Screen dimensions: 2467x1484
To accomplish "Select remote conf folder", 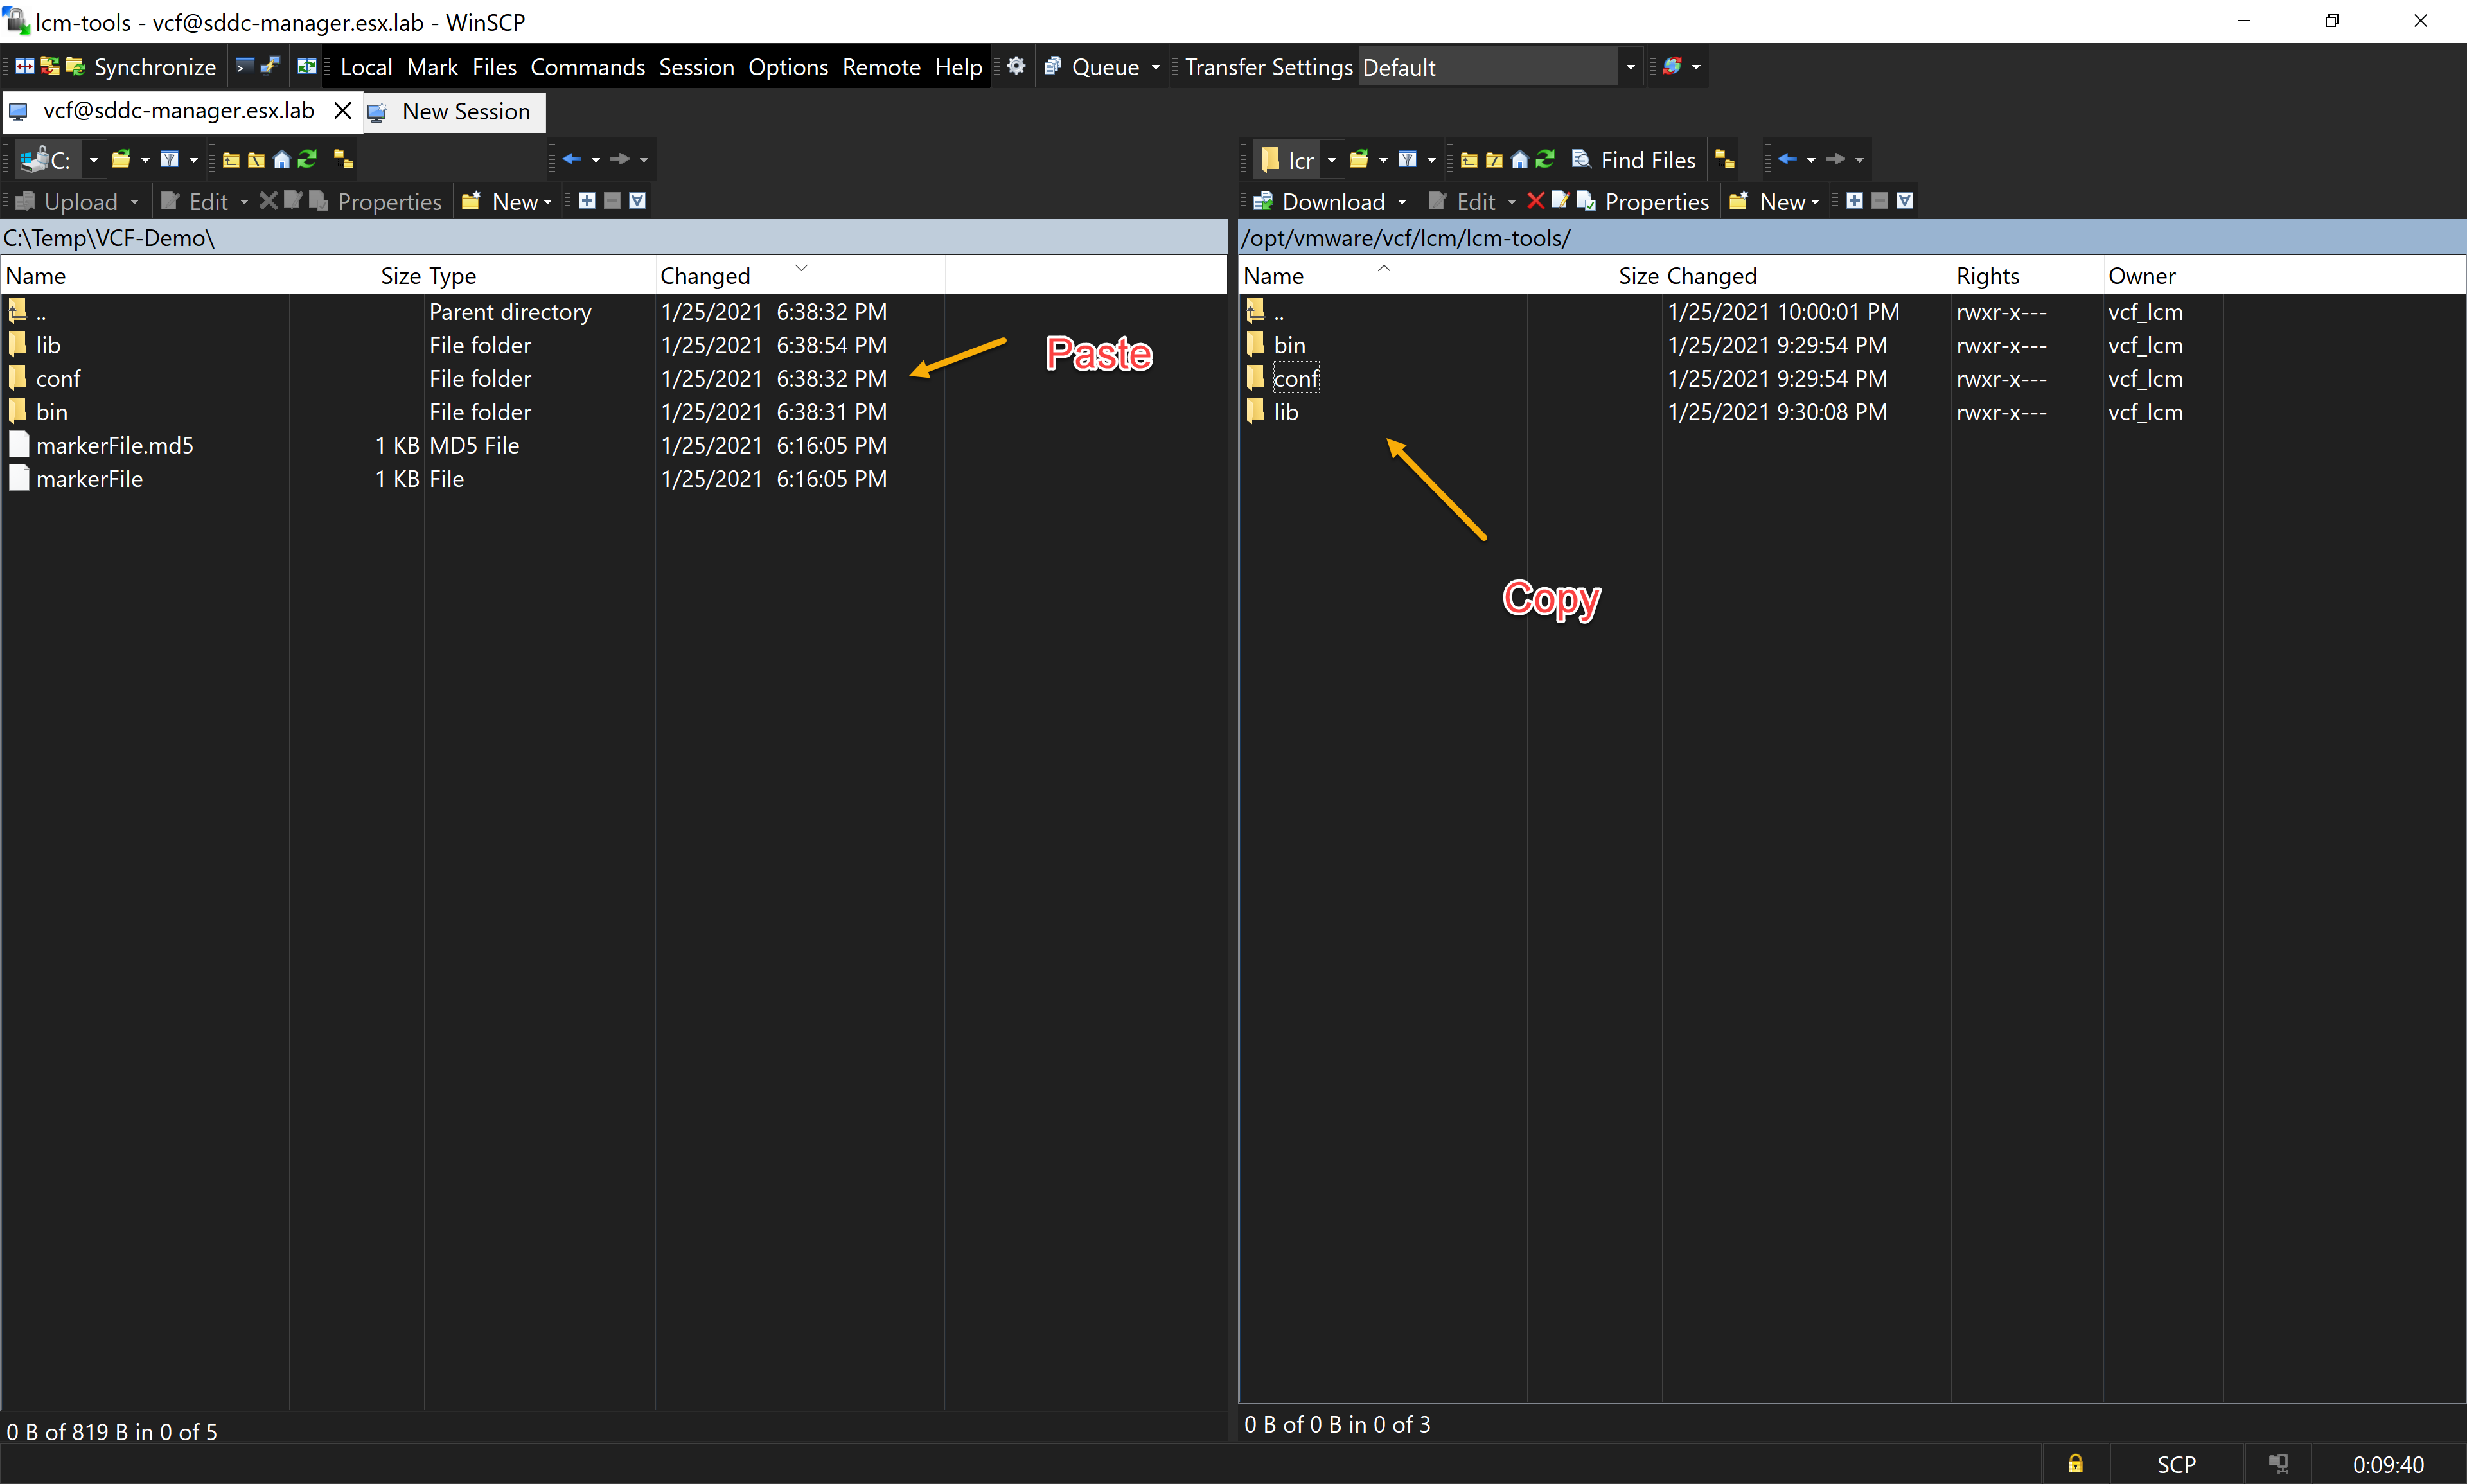I will click(1296, 379).
